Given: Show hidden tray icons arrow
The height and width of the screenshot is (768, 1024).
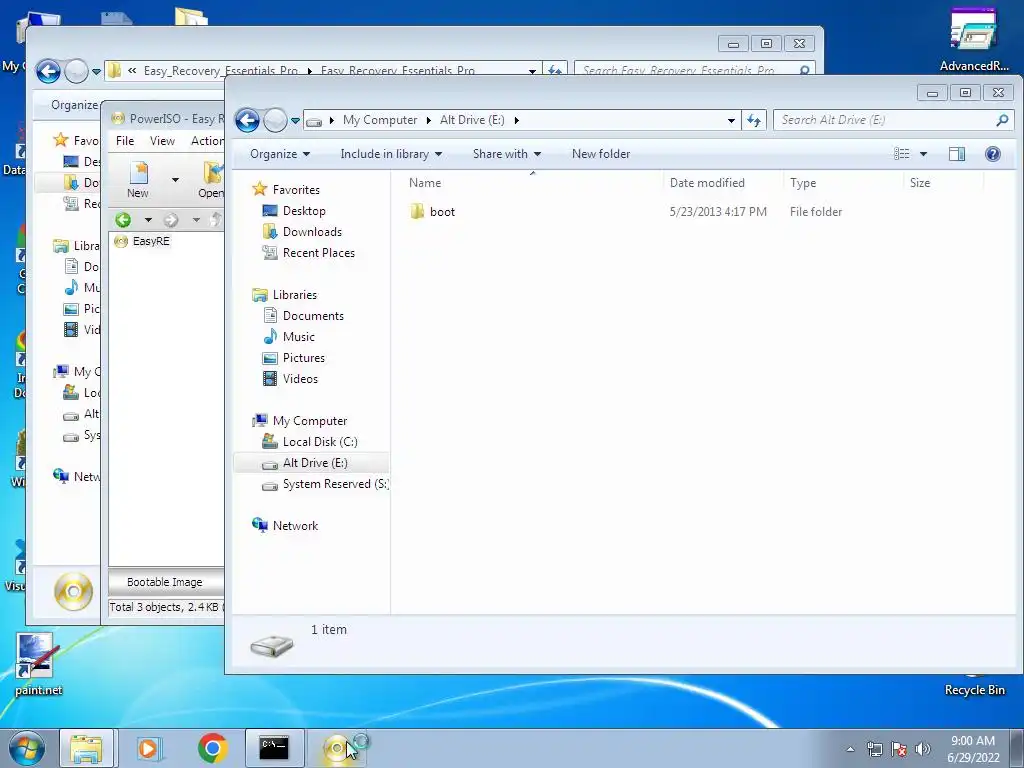Looking at the screenshot, I should pyautogui.click(x=850, y=749).
